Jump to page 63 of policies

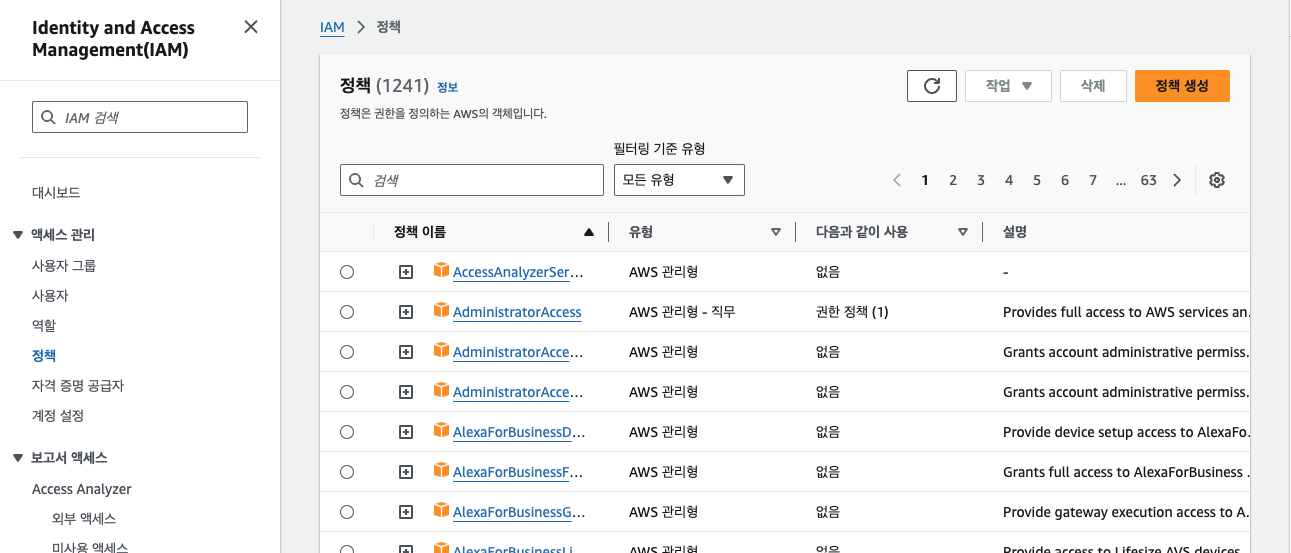click(1148, 180)
